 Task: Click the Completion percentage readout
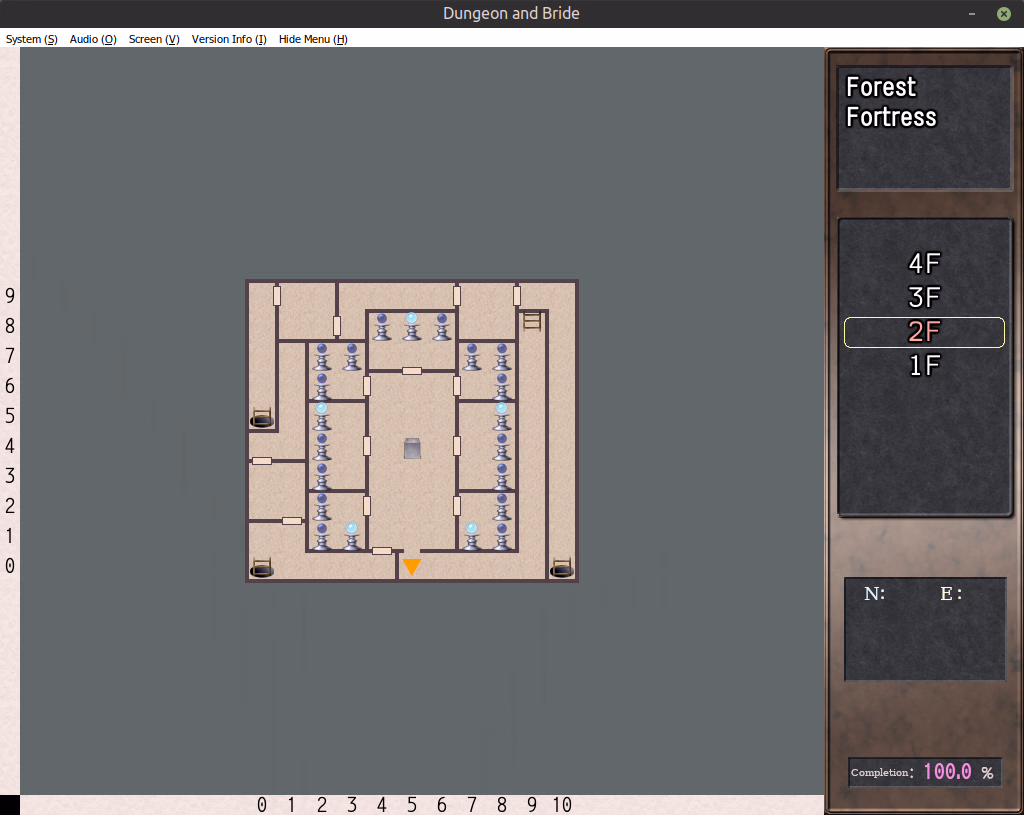click(x=957, y=772)
